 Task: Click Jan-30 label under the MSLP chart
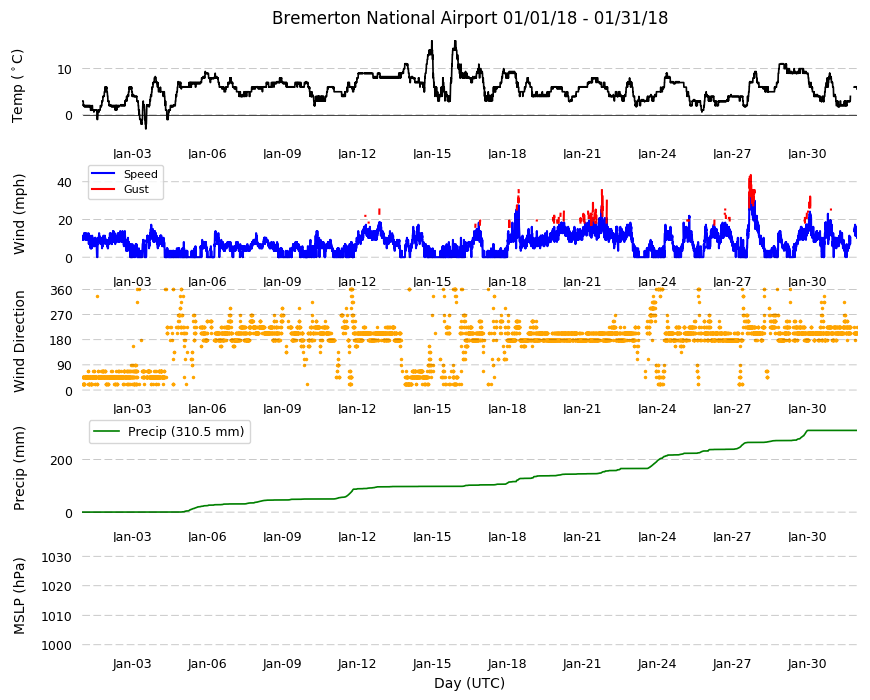[807, 664]
